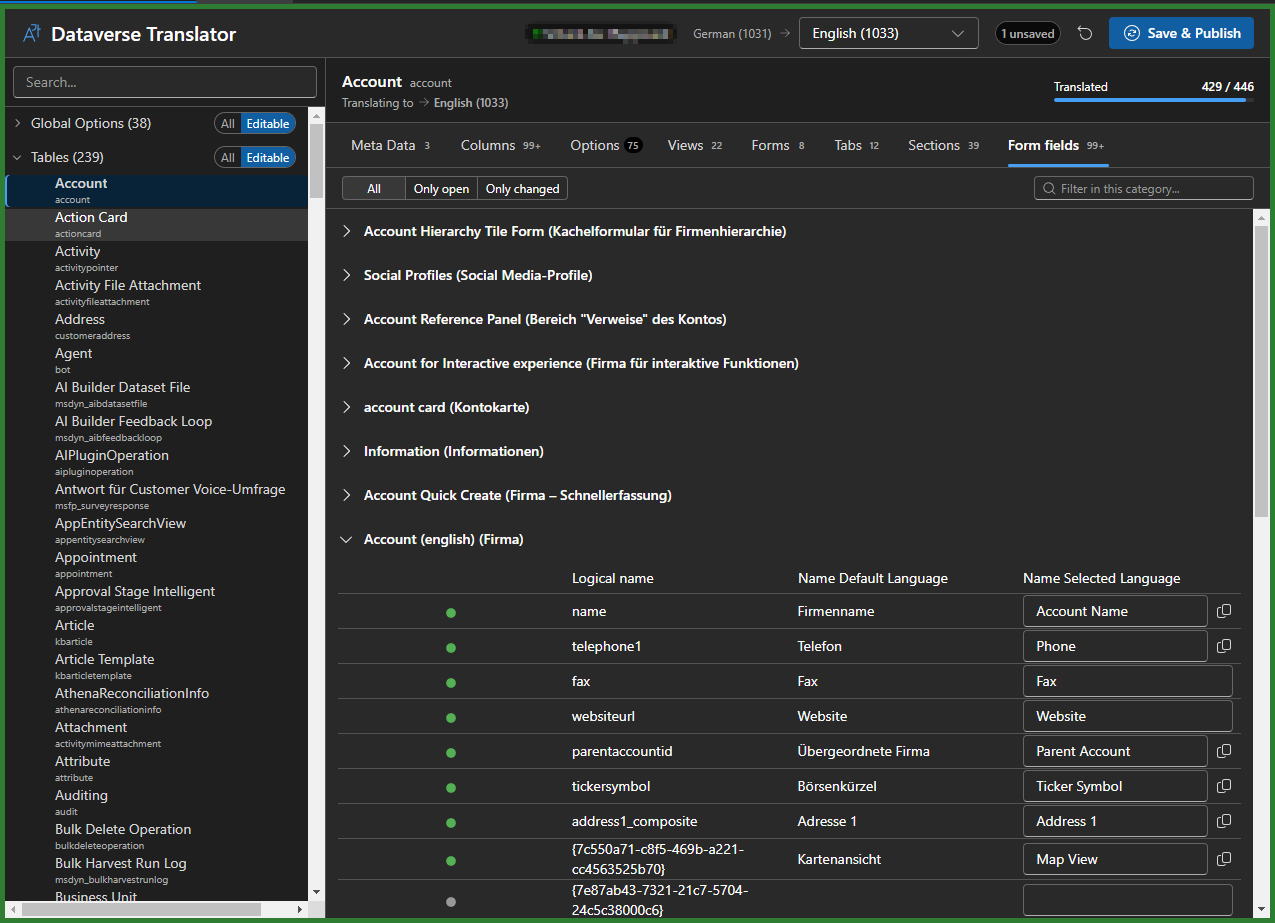Click the left panel horizontal scrollbar

142,909
